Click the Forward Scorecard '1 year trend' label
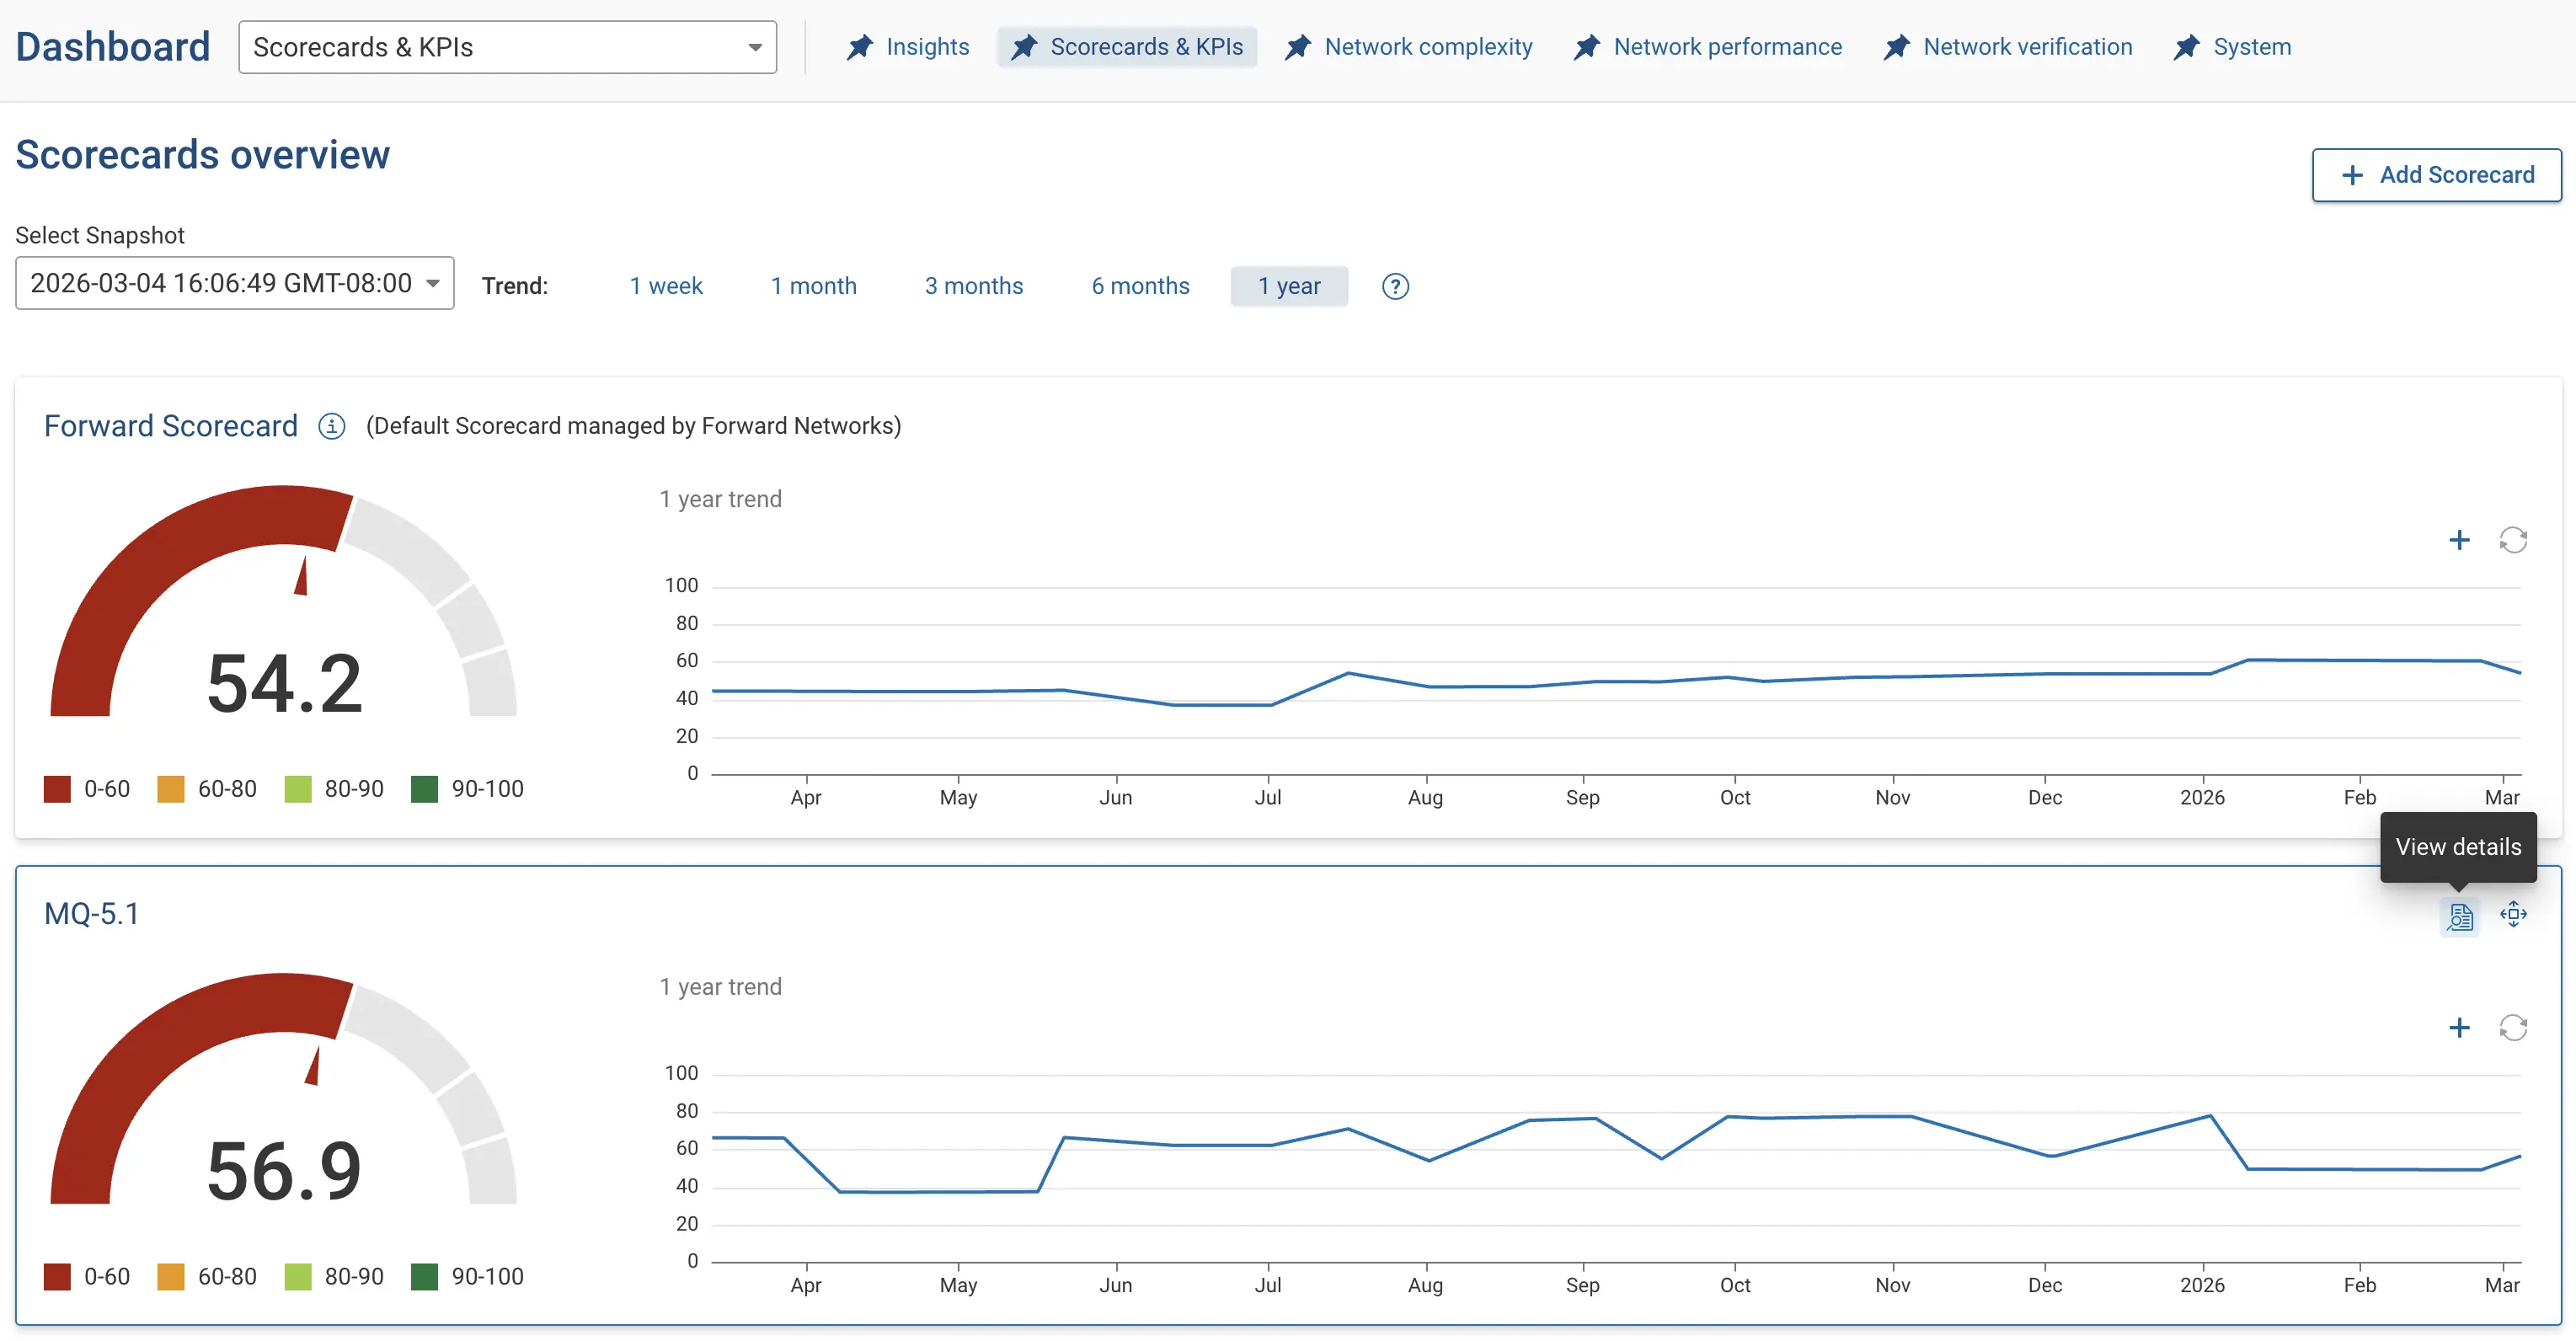Viewport: 2576px width, 1341px height. point(720,499)
